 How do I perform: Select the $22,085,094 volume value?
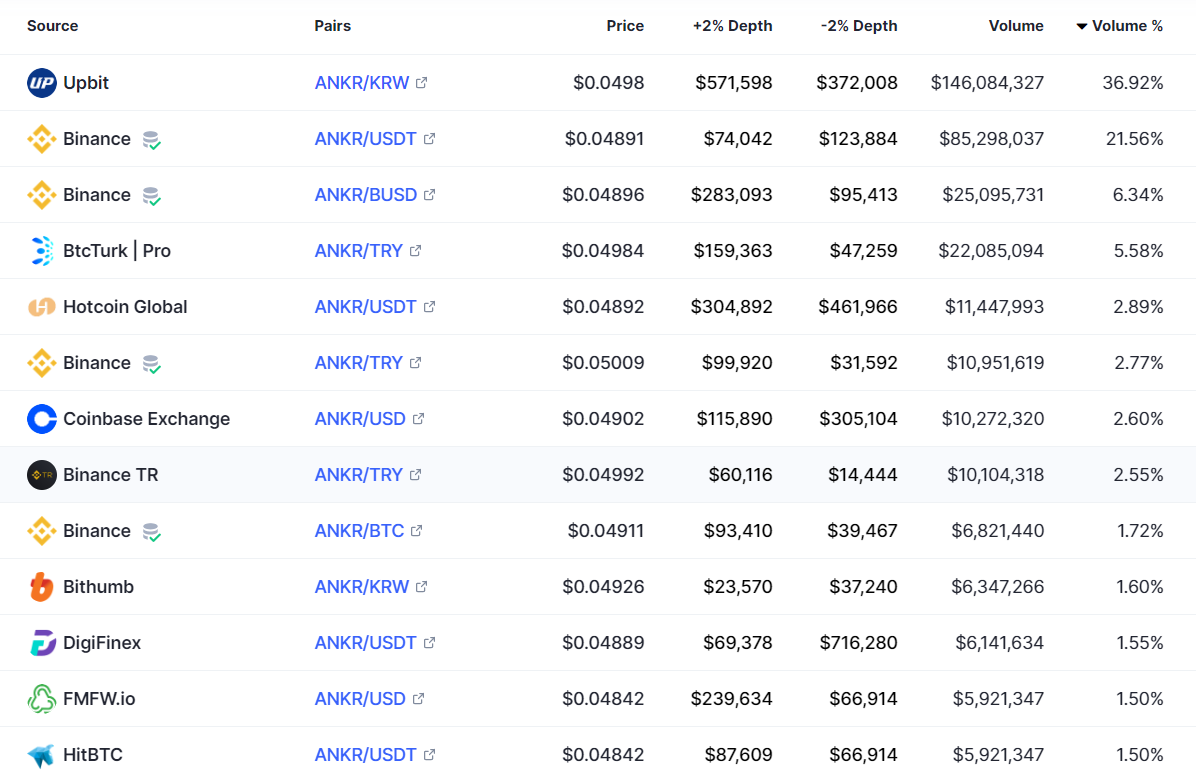(x=991, y=251)
